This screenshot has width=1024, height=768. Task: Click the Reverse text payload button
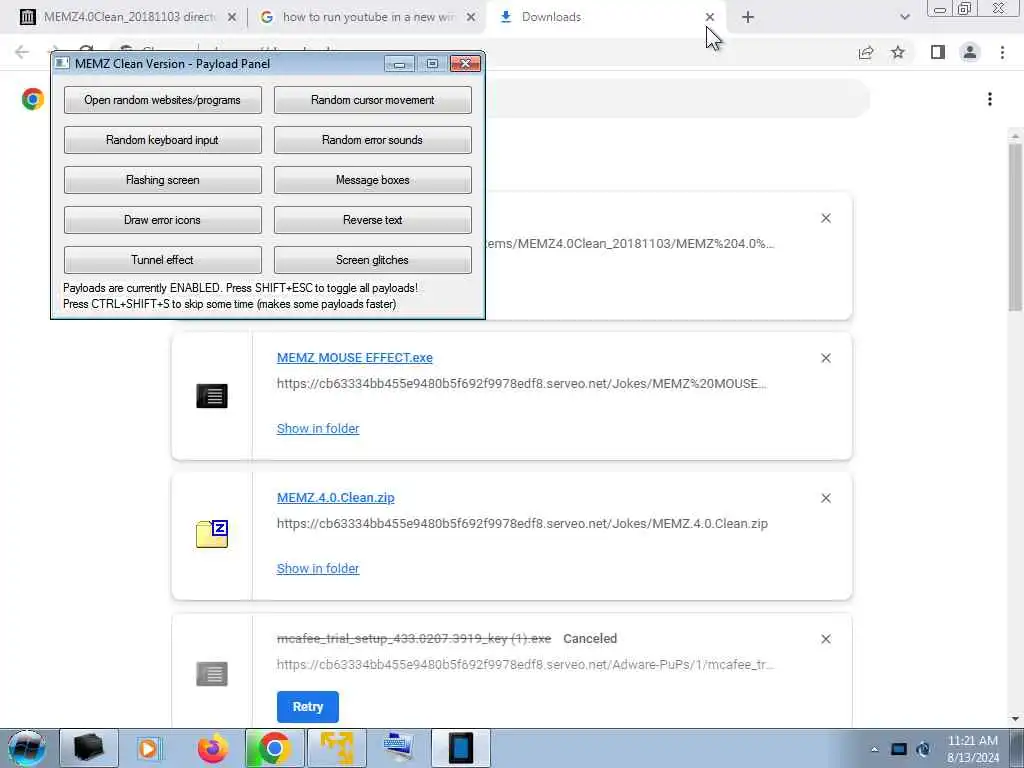(x=372, y=219)
